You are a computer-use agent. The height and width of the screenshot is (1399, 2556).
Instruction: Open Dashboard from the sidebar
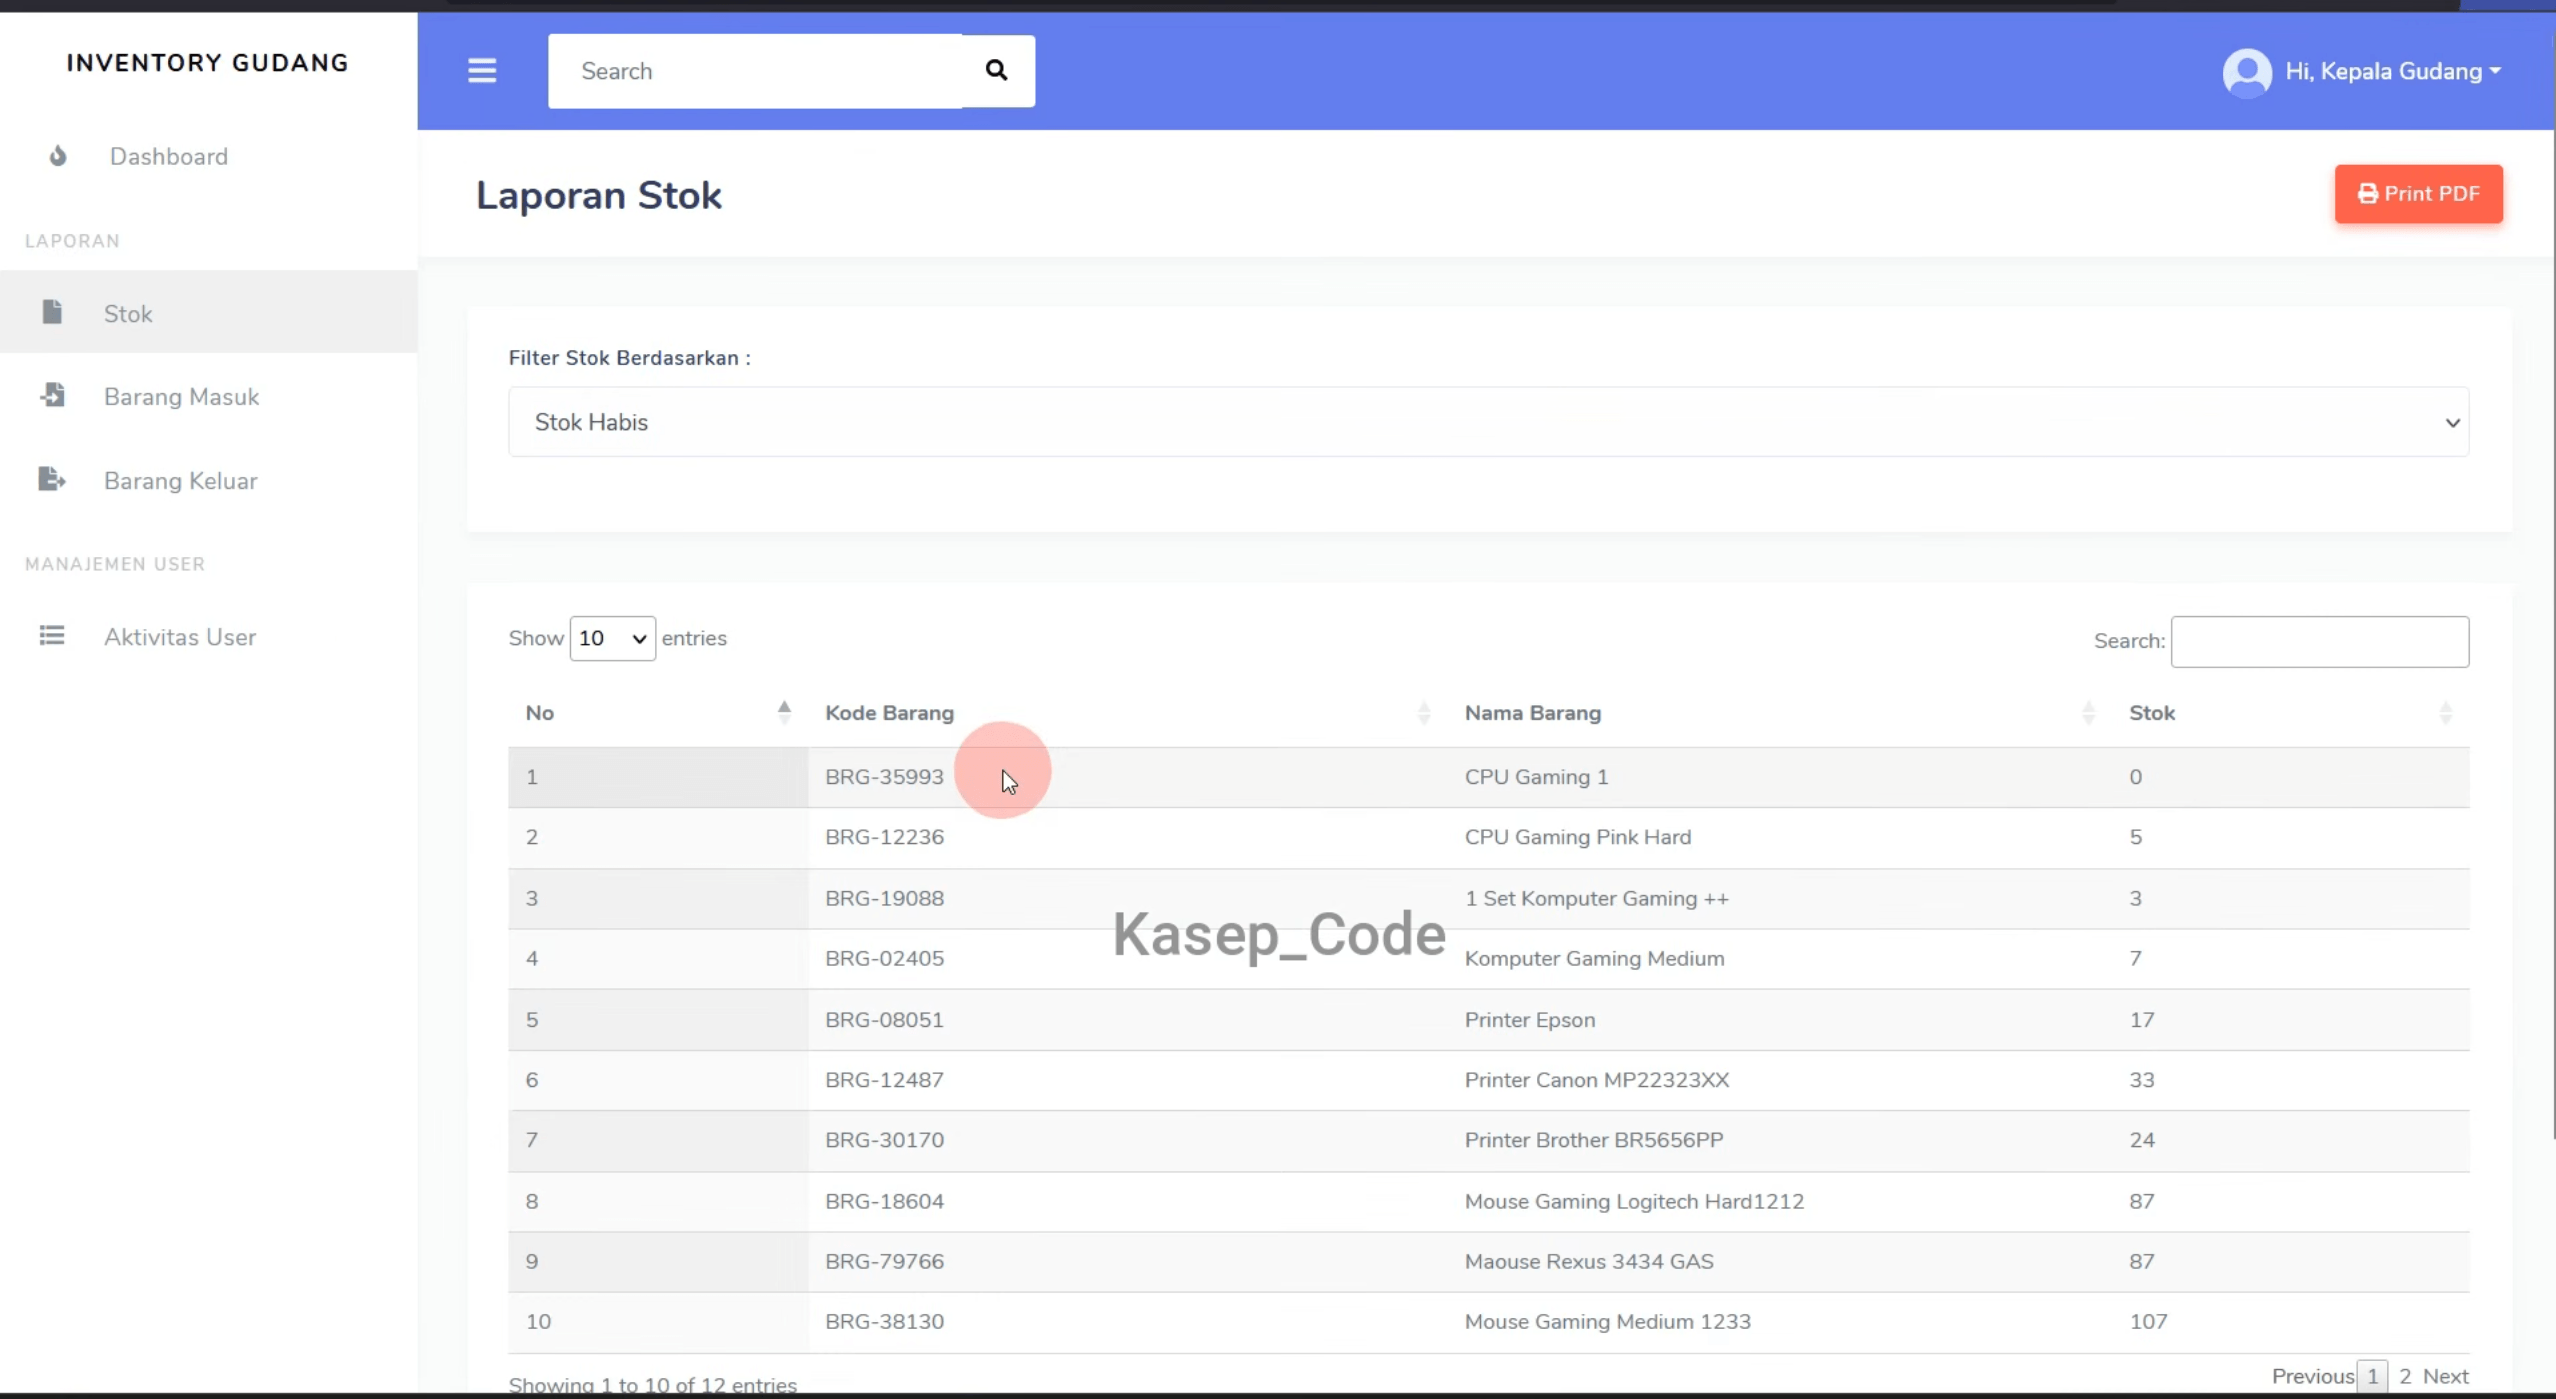169,156
